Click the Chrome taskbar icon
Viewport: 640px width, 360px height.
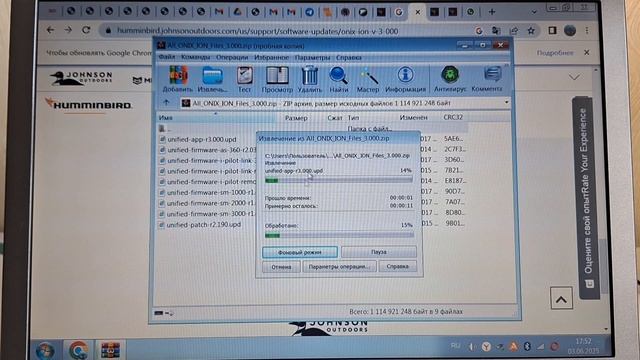(x=78, y=351)
